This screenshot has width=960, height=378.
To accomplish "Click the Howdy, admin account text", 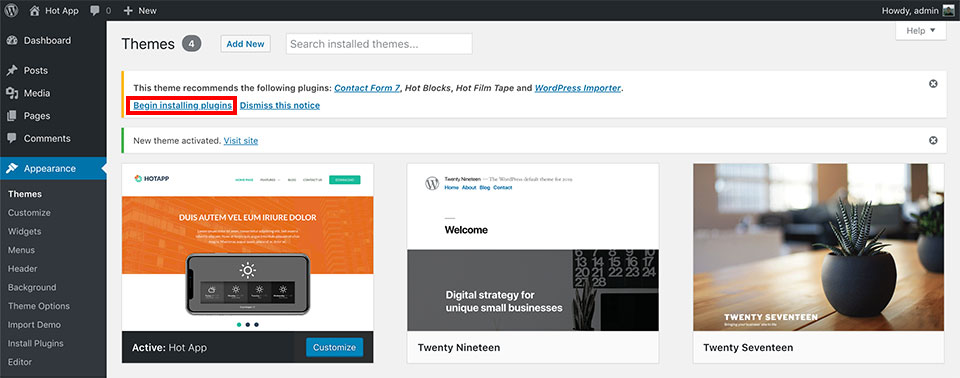I will (910, 10).
